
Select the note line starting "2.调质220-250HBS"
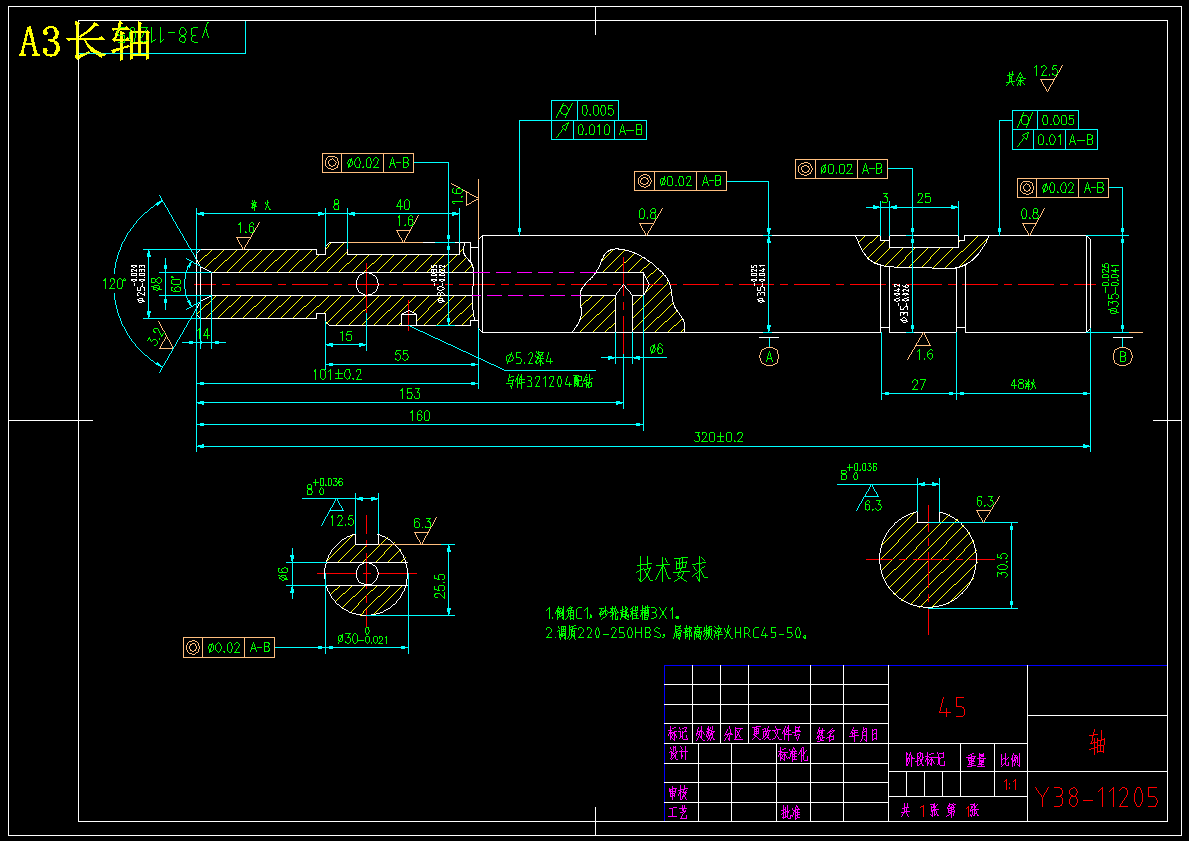[676, 632]
